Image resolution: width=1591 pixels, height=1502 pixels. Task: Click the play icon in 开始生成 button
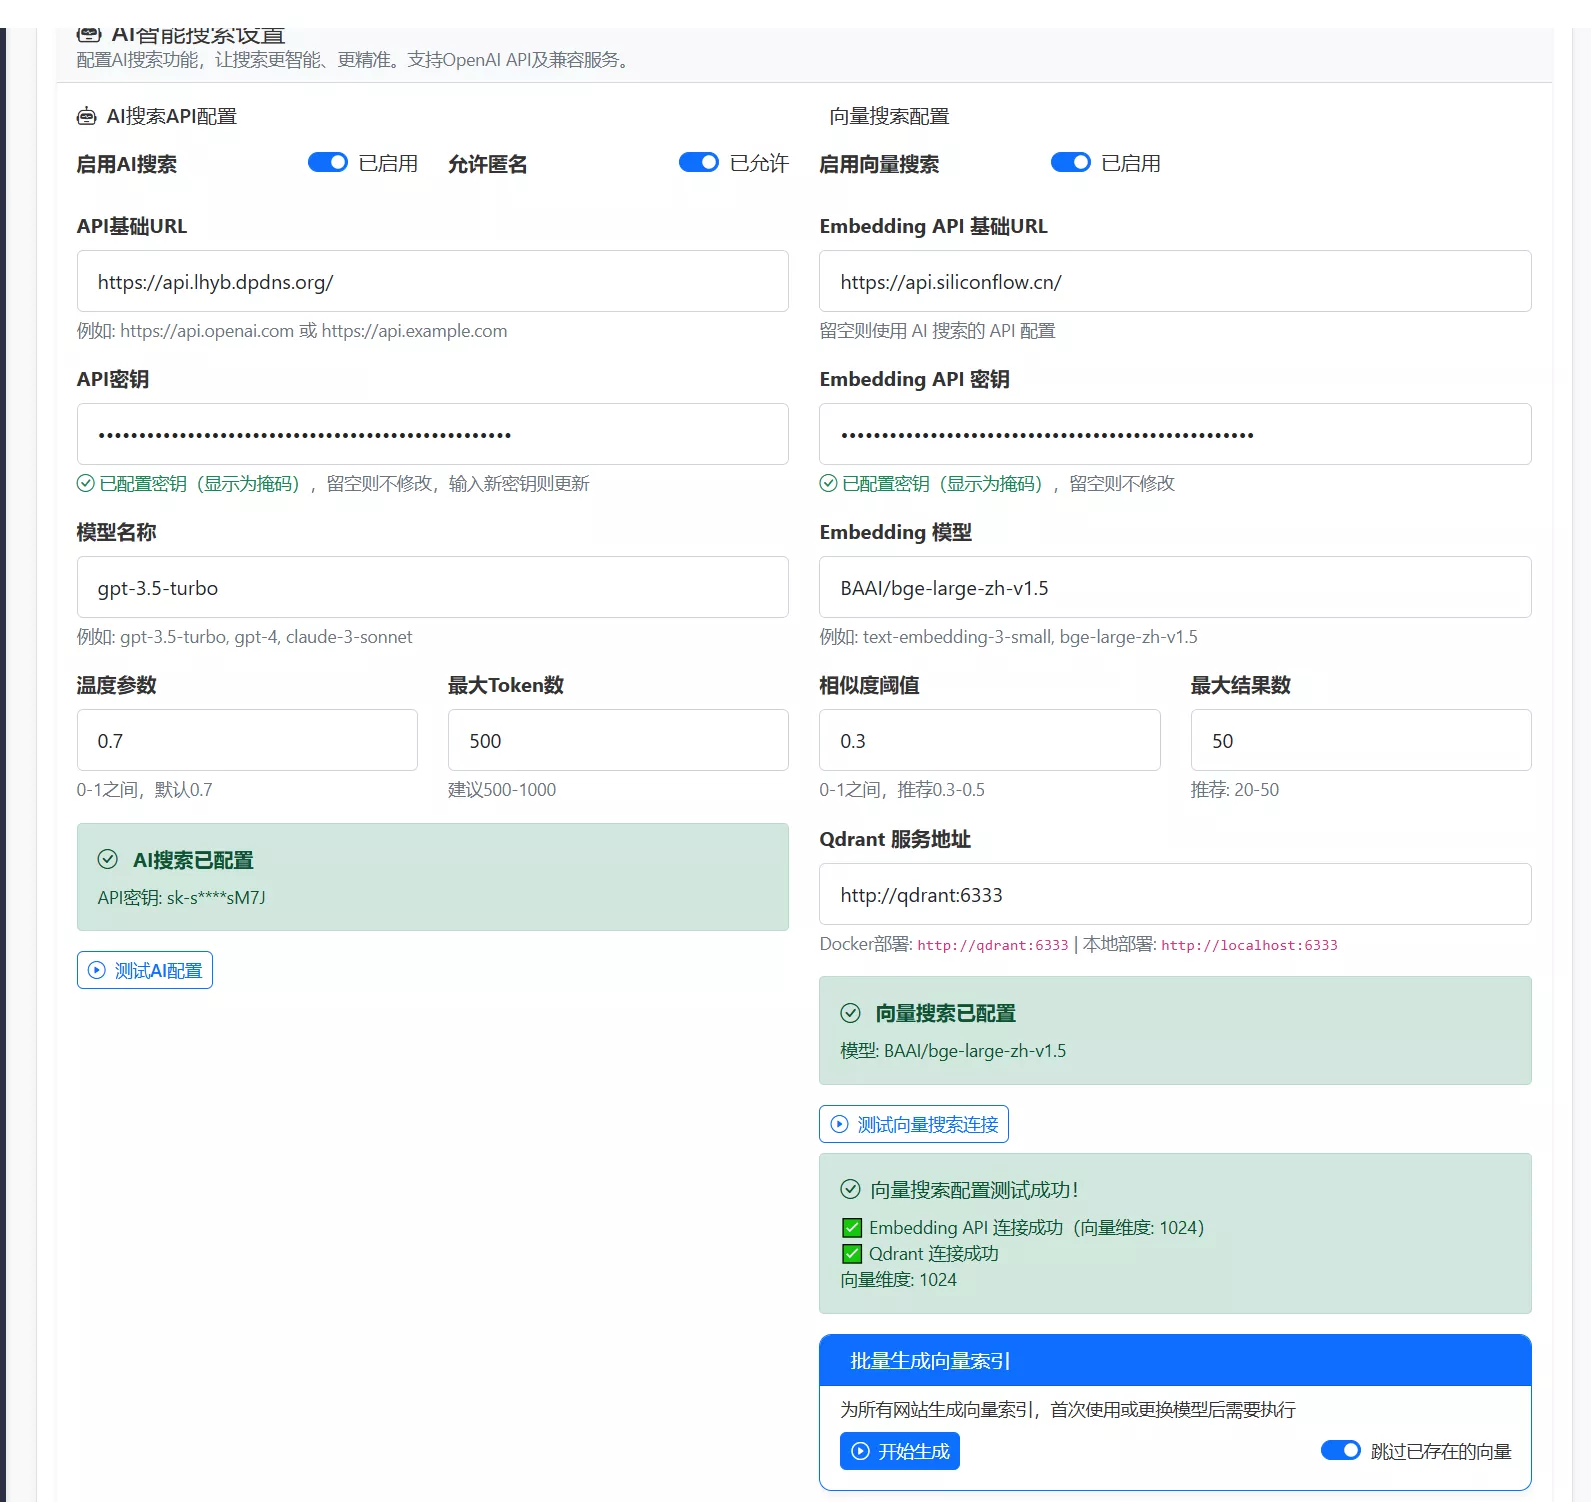click(860, 1451)
